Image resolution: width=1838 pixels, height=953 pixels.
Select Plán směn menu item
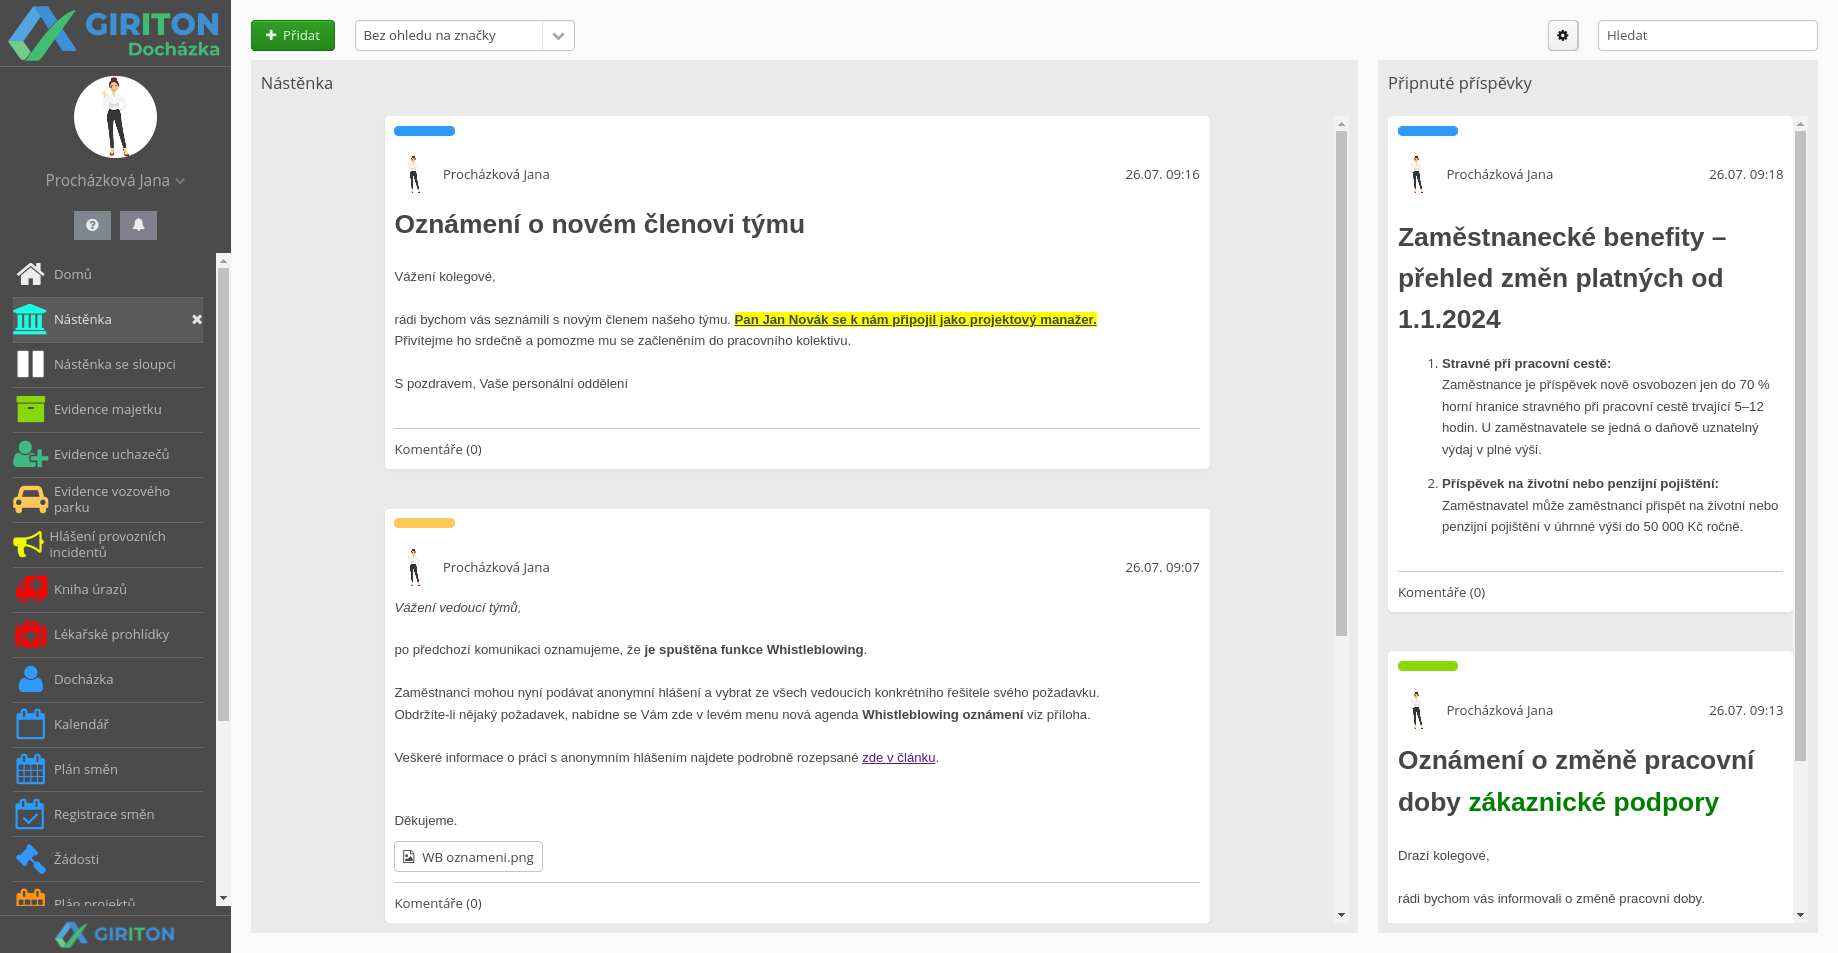click(108, 769)
